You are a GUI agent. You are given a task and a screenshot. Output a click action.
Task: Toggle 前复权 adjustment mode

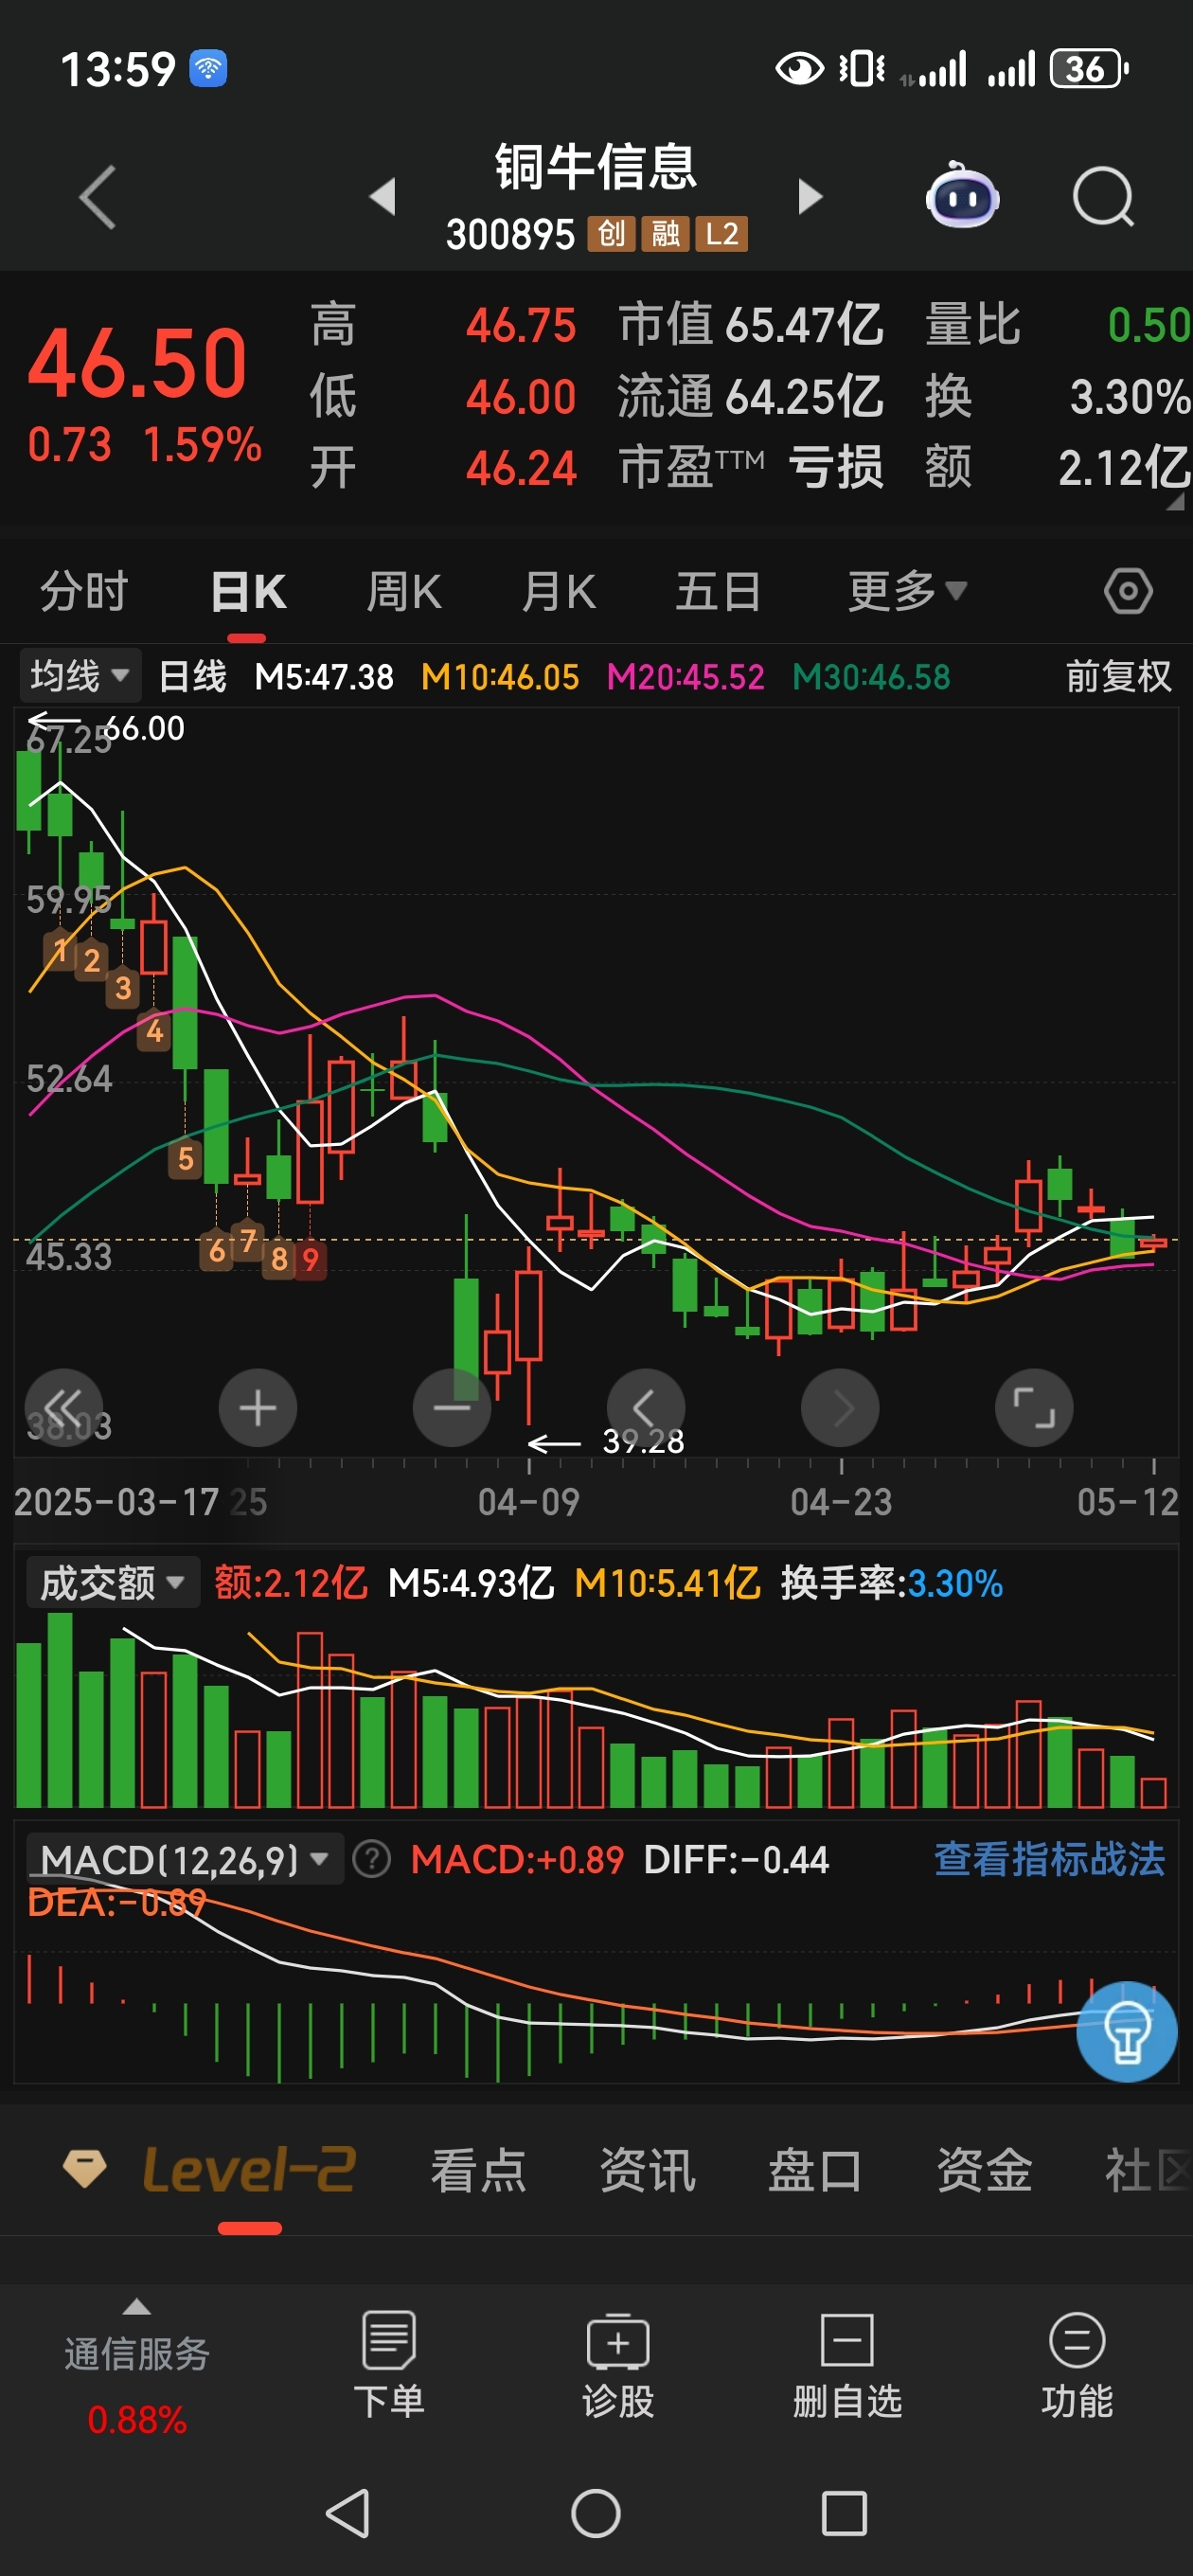(1118, 677)
